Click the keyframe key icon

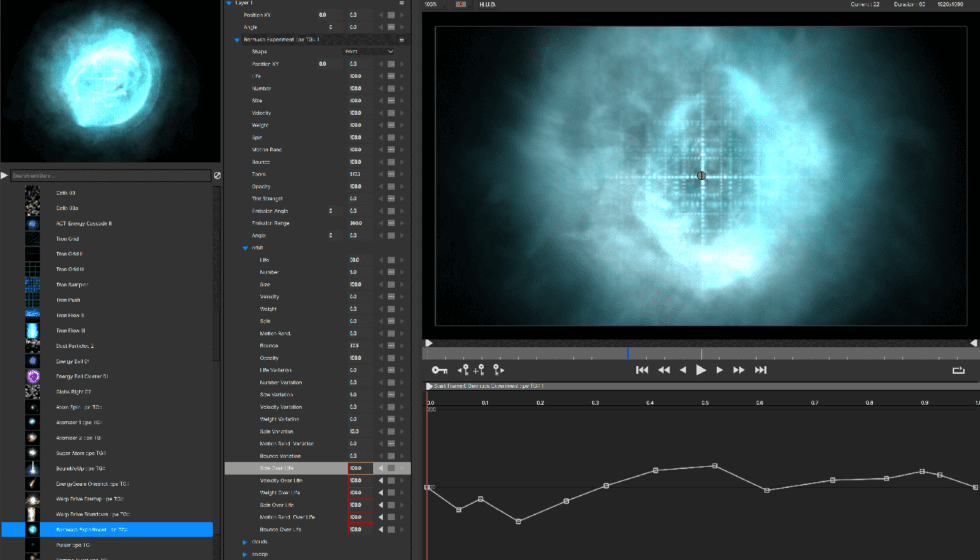click(439, 370)
